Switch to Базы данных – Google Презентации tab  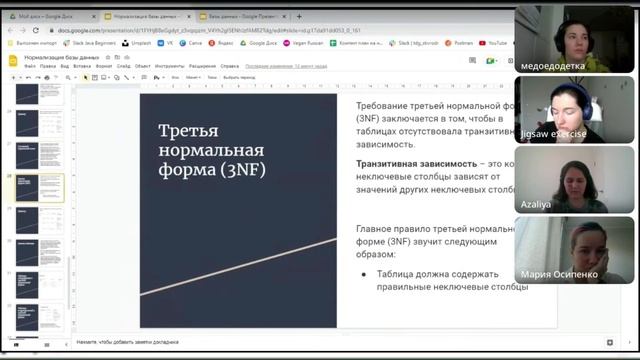[x=242, y=17]
